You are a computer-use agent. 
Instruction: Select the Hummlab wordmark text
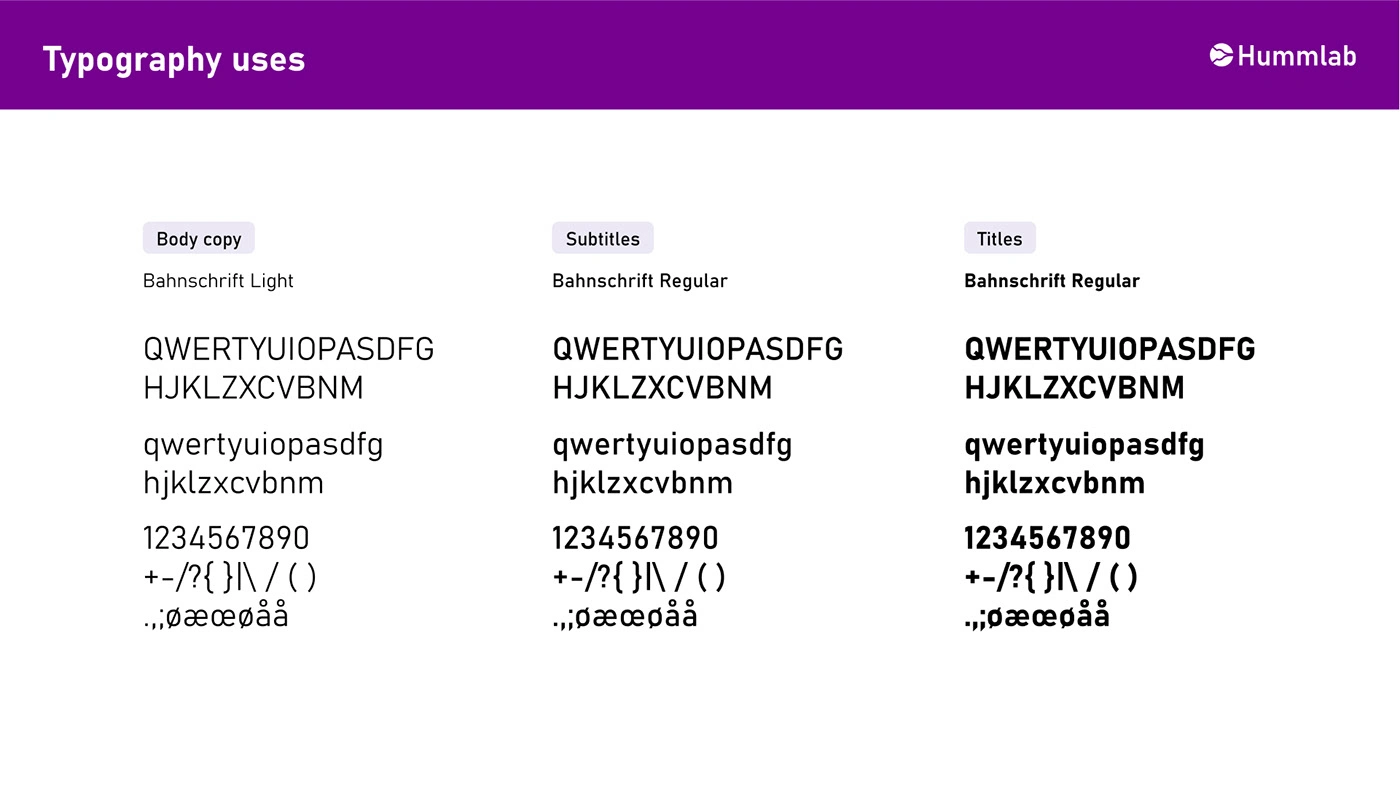pyautogui.click(x=1297, y=57)
